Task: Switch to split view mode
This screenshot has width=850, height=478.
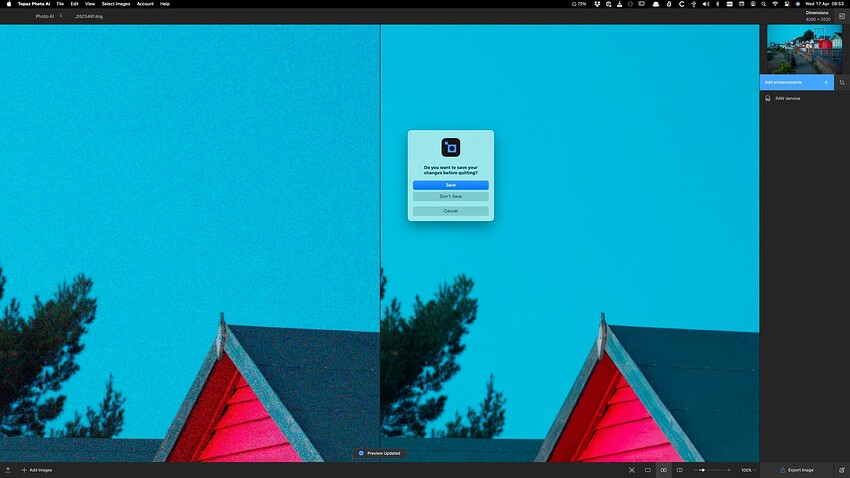Action: [x=679, y=470]
